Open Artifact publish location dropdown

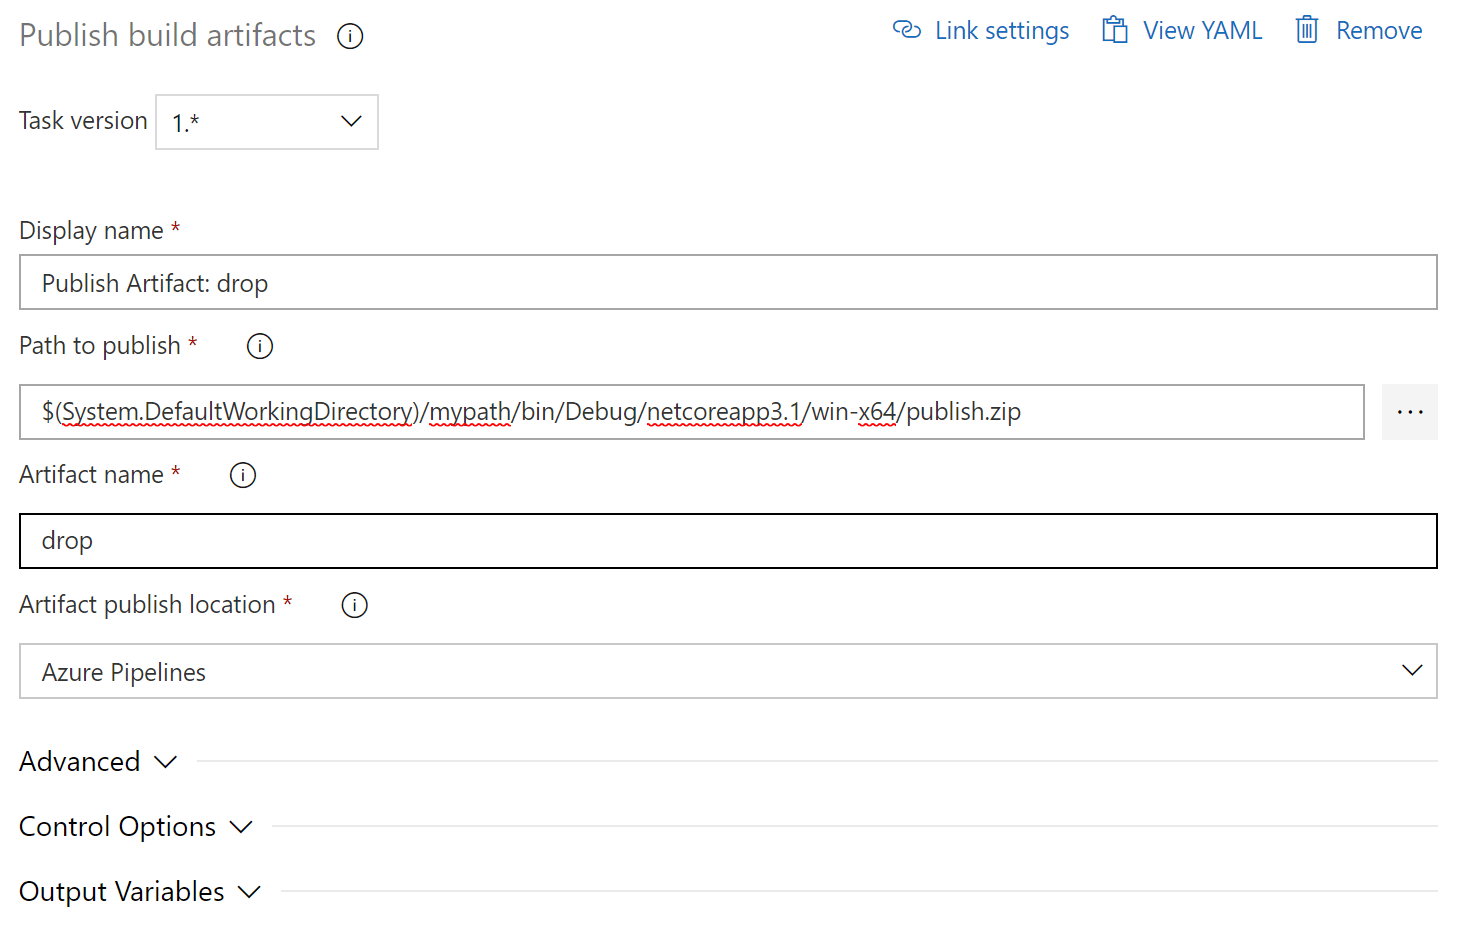tap(728, 671)
